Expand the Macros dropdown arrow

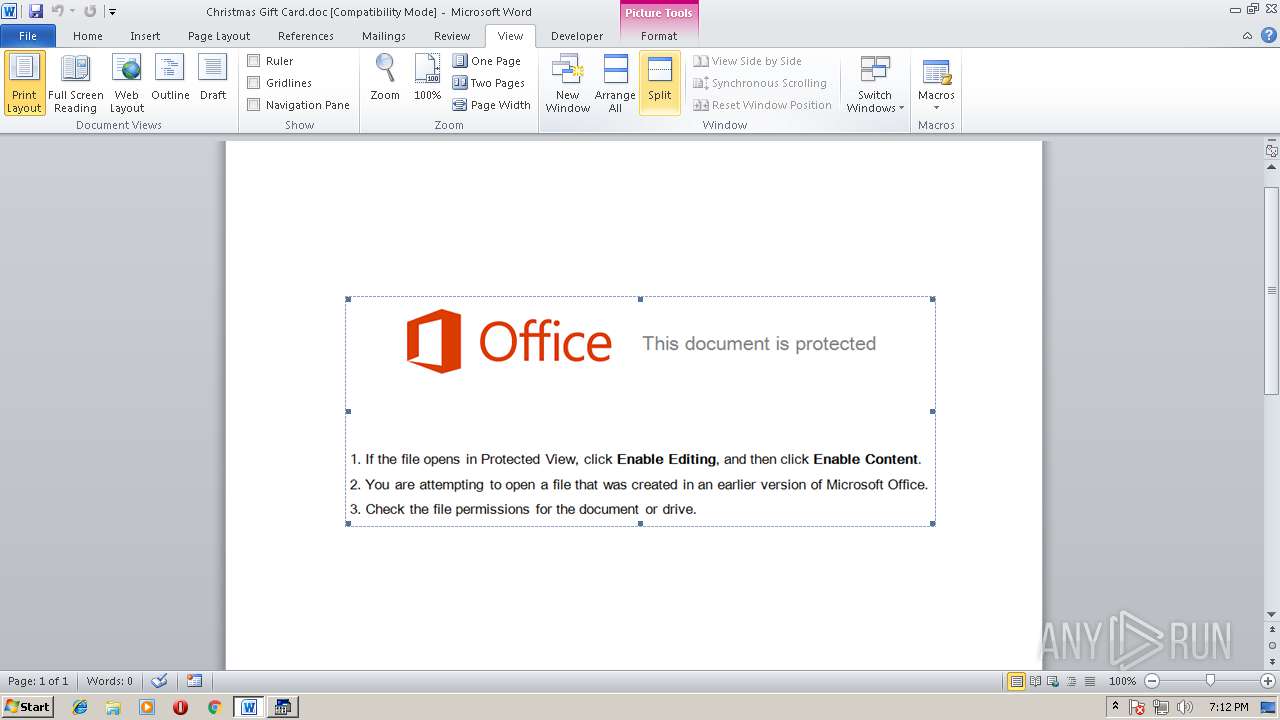936,108
